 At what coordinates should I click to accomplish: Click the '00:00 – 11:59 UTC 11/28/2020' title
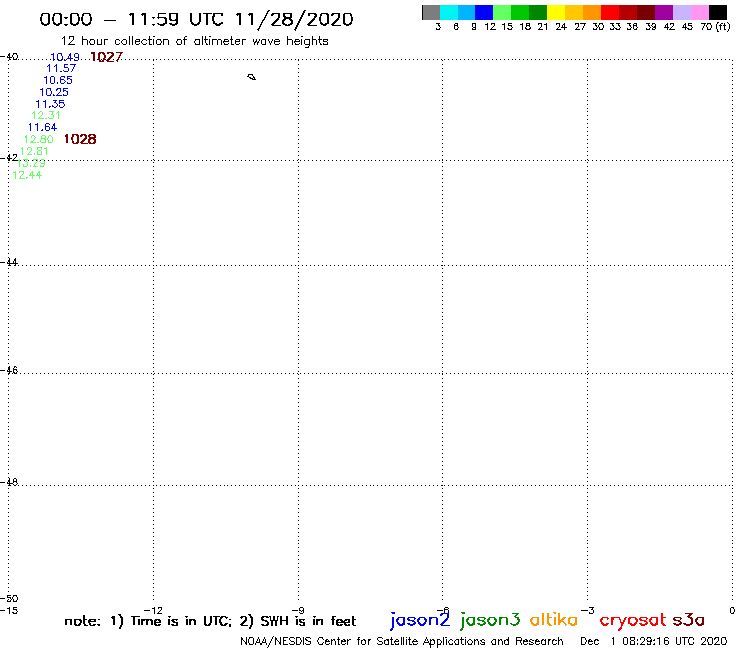point(196,19)
